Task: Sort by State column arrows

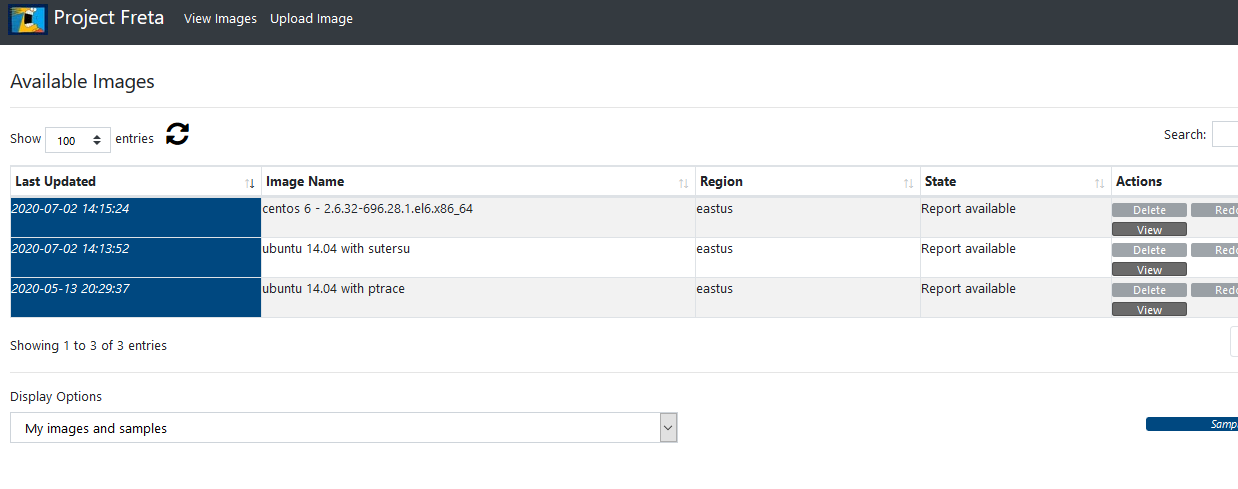Action: coord(1098,183)
